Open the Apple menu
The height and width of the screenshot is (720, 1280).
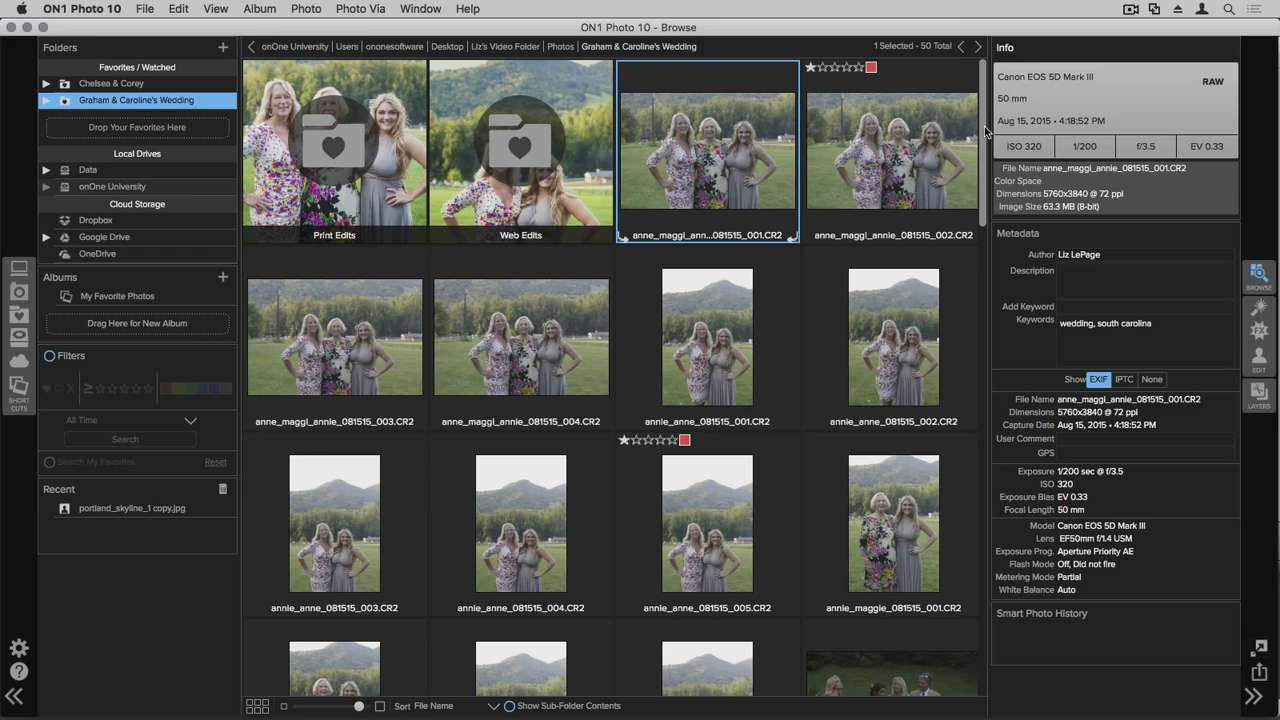[21, 9]
